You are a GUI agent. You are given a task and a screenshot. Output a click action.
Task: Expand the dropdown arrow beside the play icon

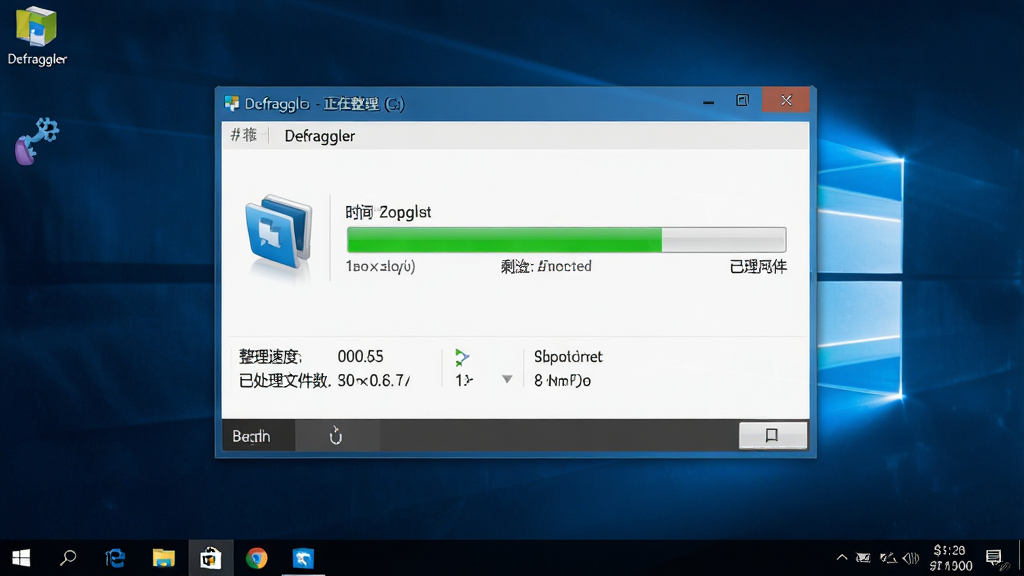tap(507, 379)
